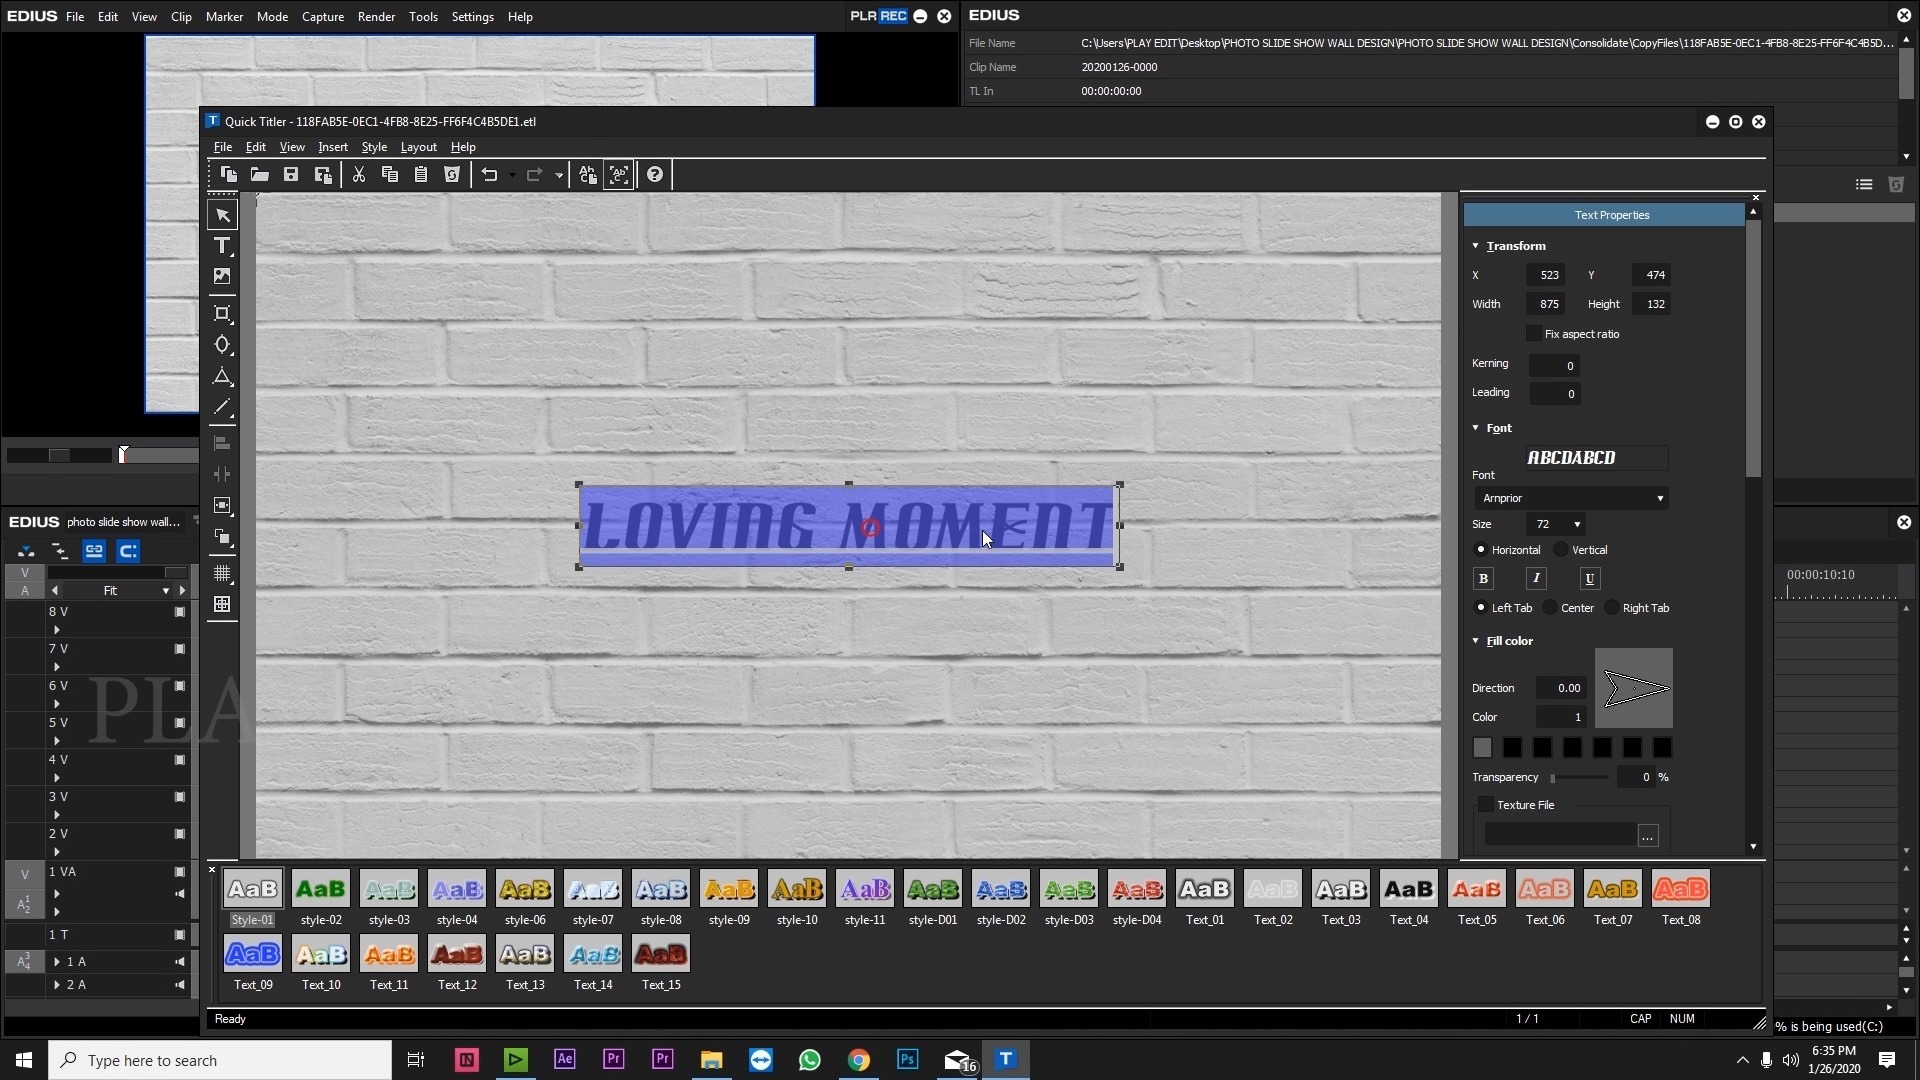Open the Quick Titler Layout menu

point(418,147)
